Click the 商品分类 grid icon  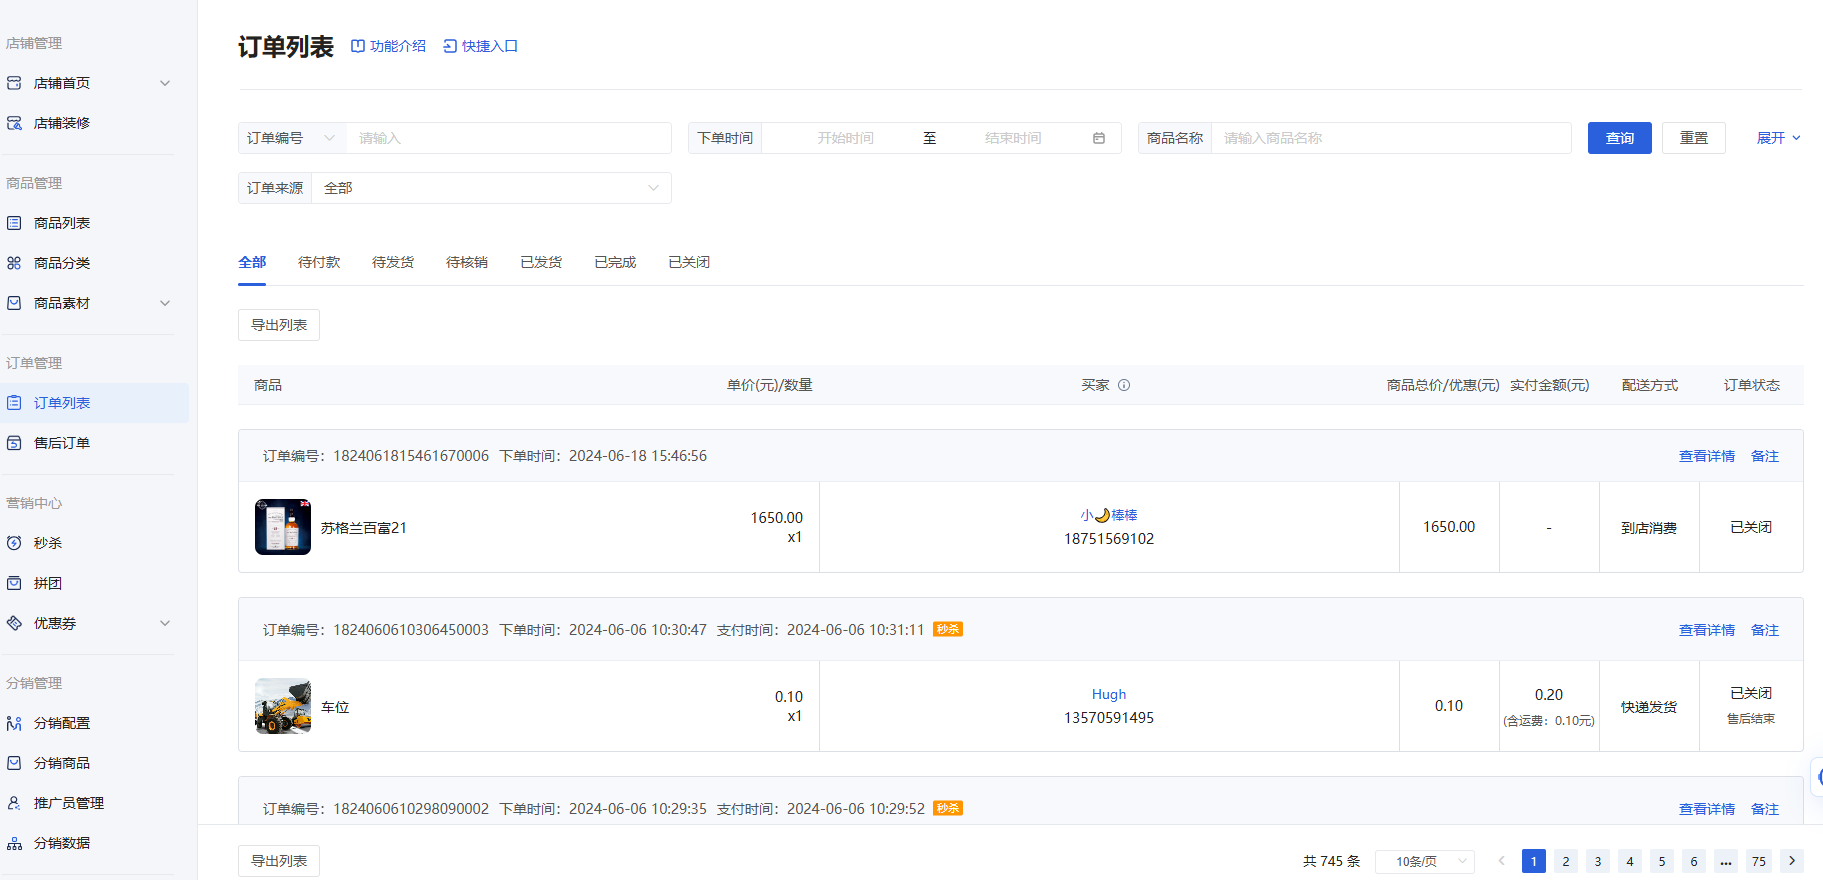click(x=14, y=263)
